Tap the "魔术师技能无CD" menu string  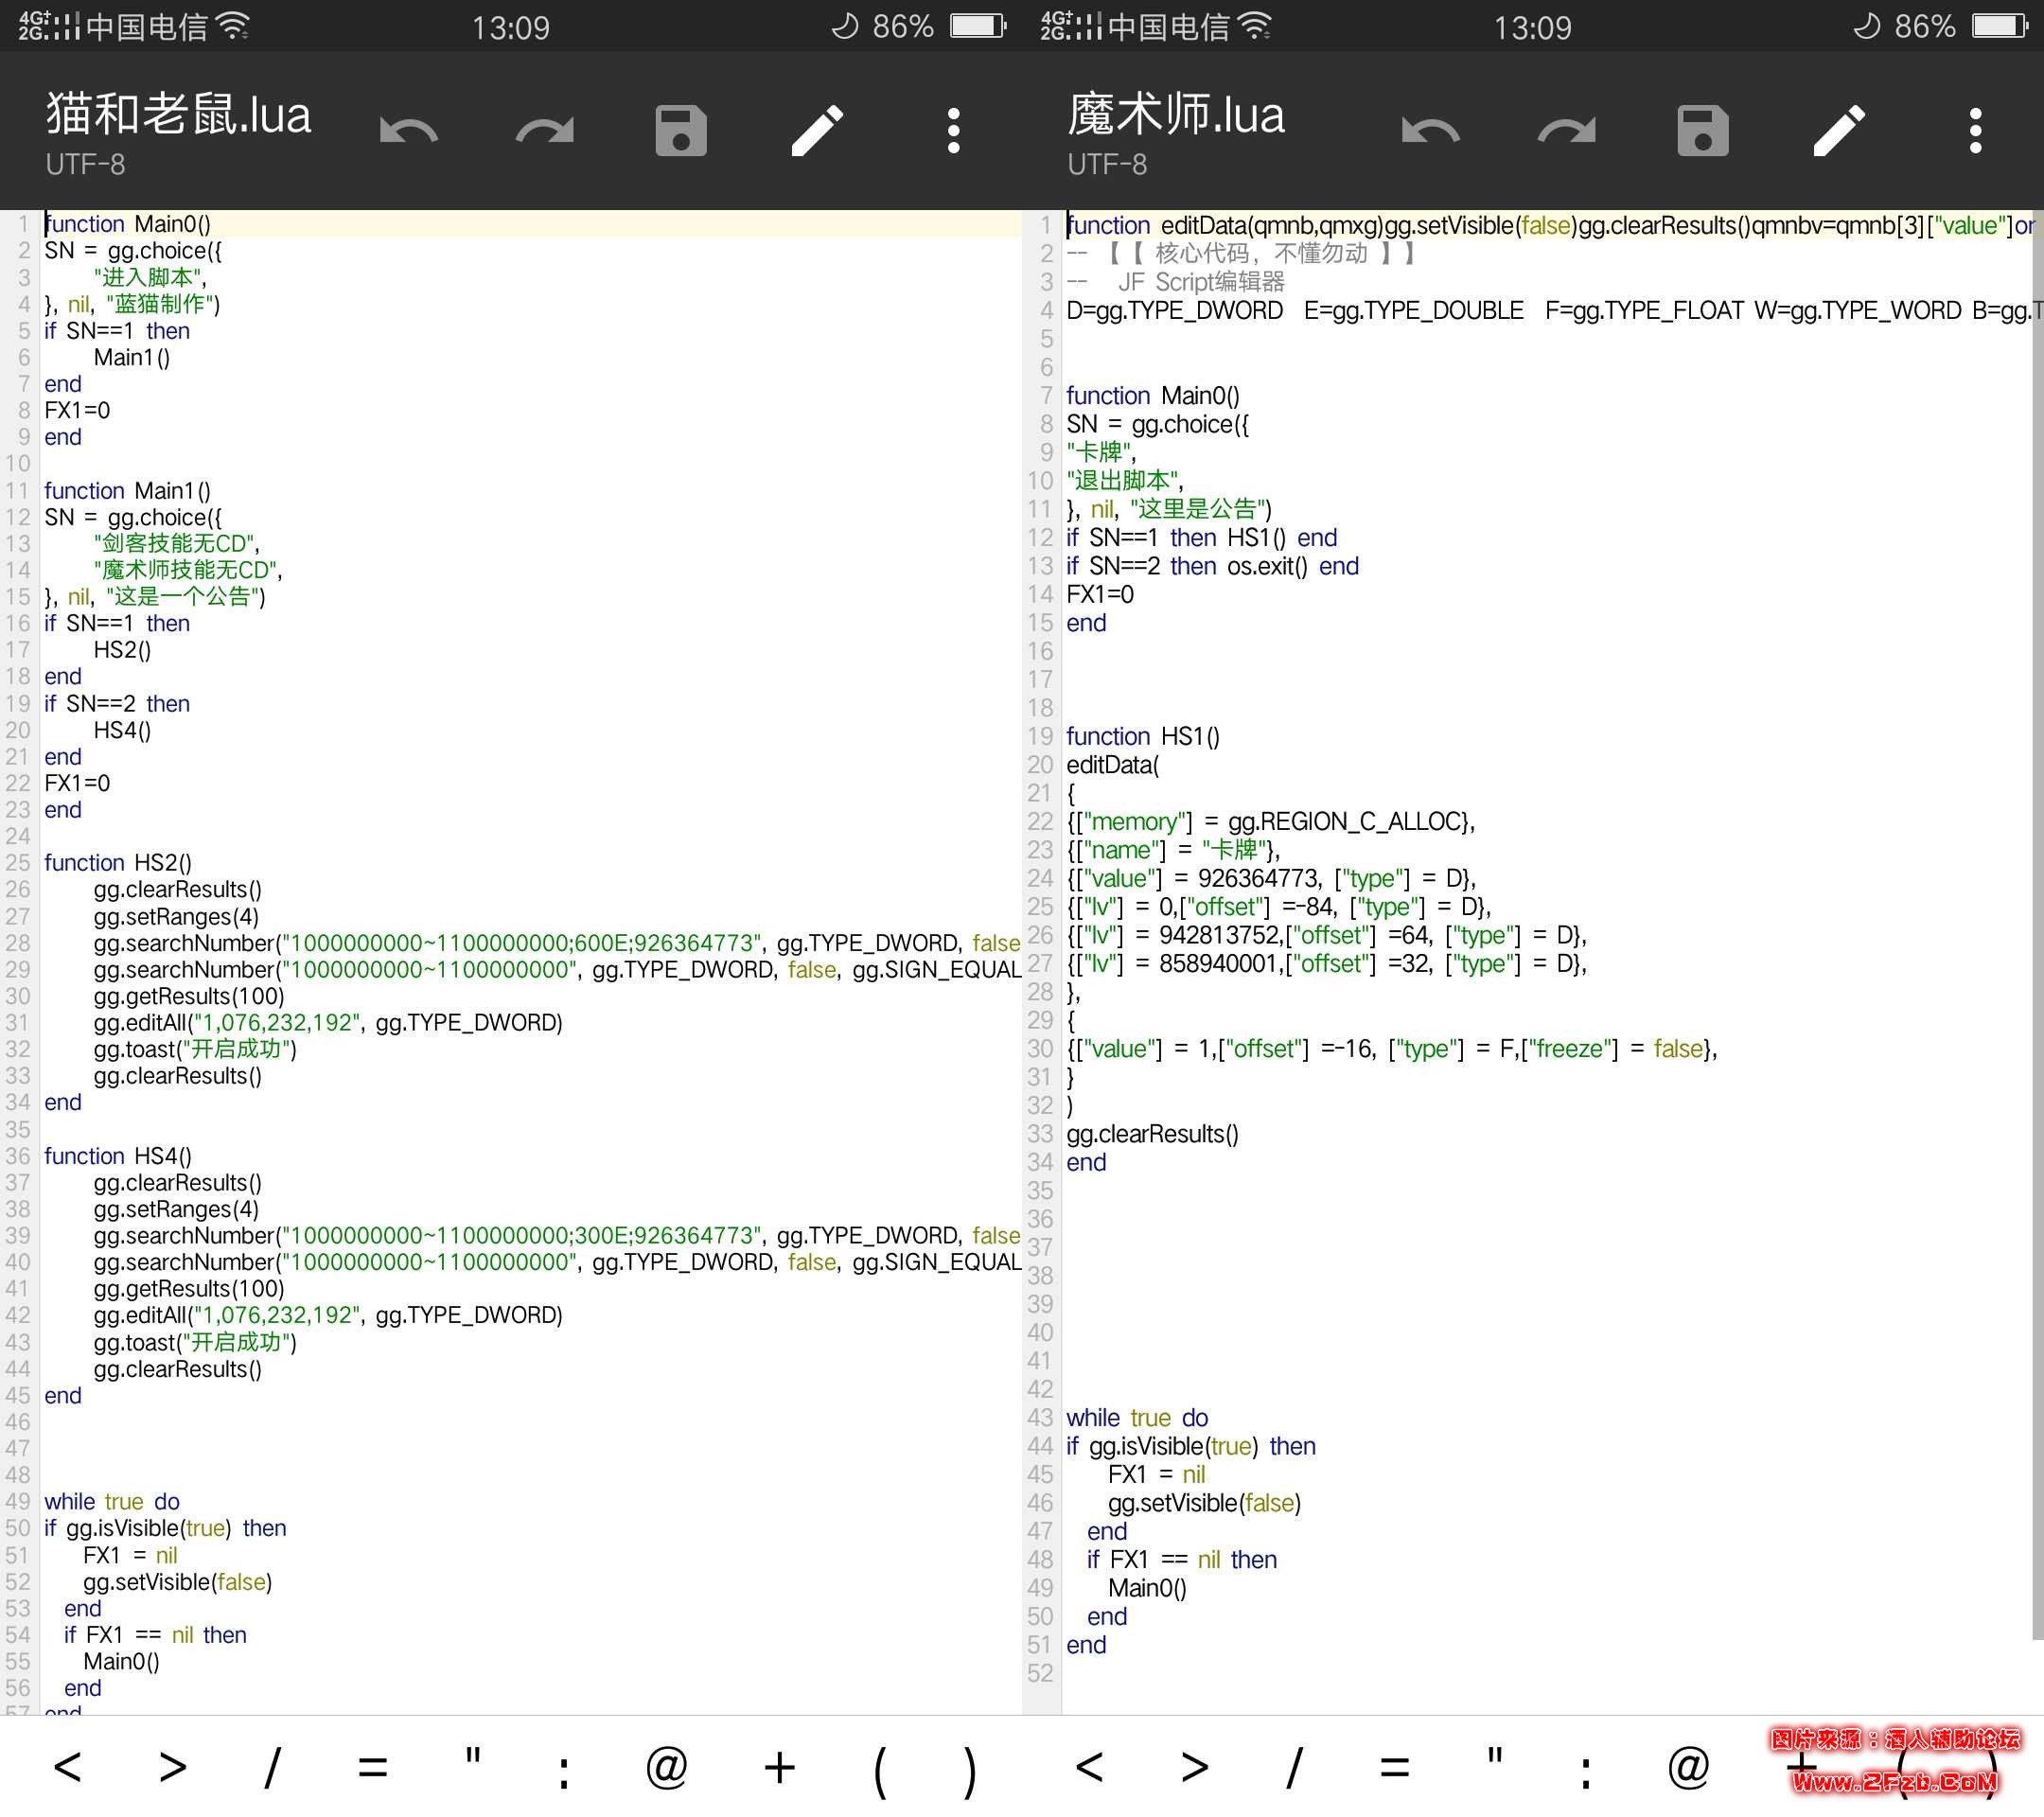tap(186, 570)
